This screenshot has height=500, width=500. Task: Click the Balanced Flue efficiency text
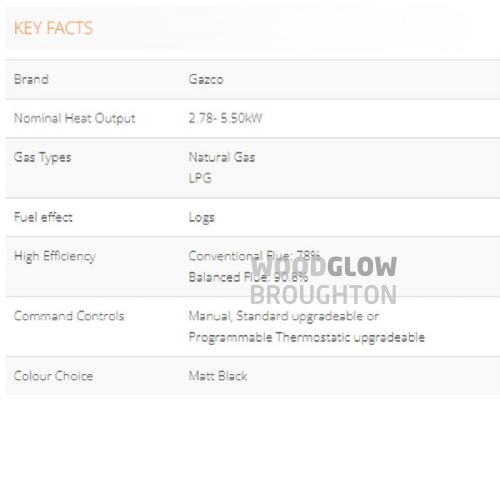(248, 277)
